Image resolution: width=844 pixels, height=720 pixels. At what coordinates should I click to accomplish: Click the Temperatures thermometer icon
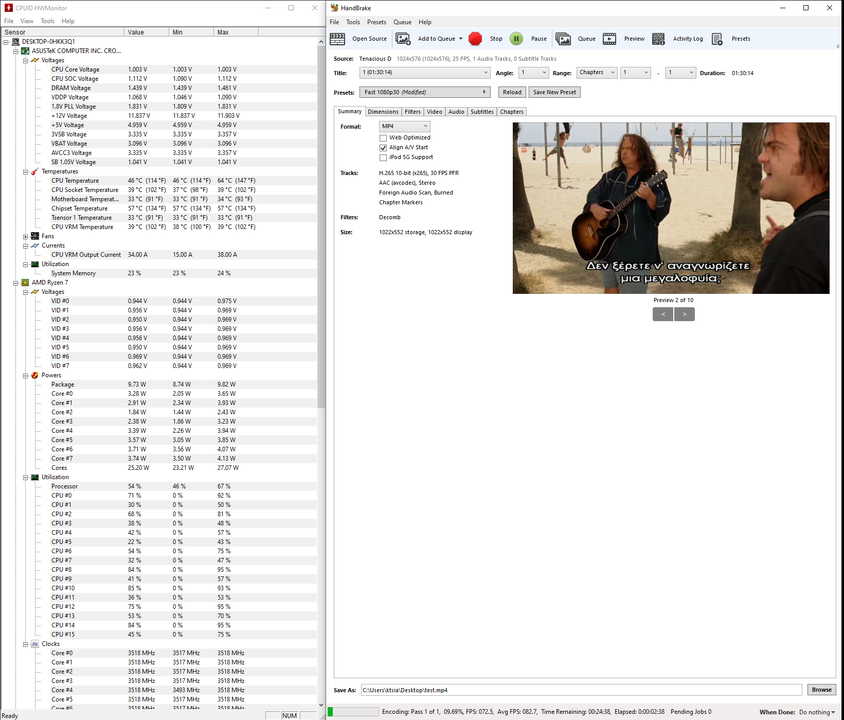[35, 171]
